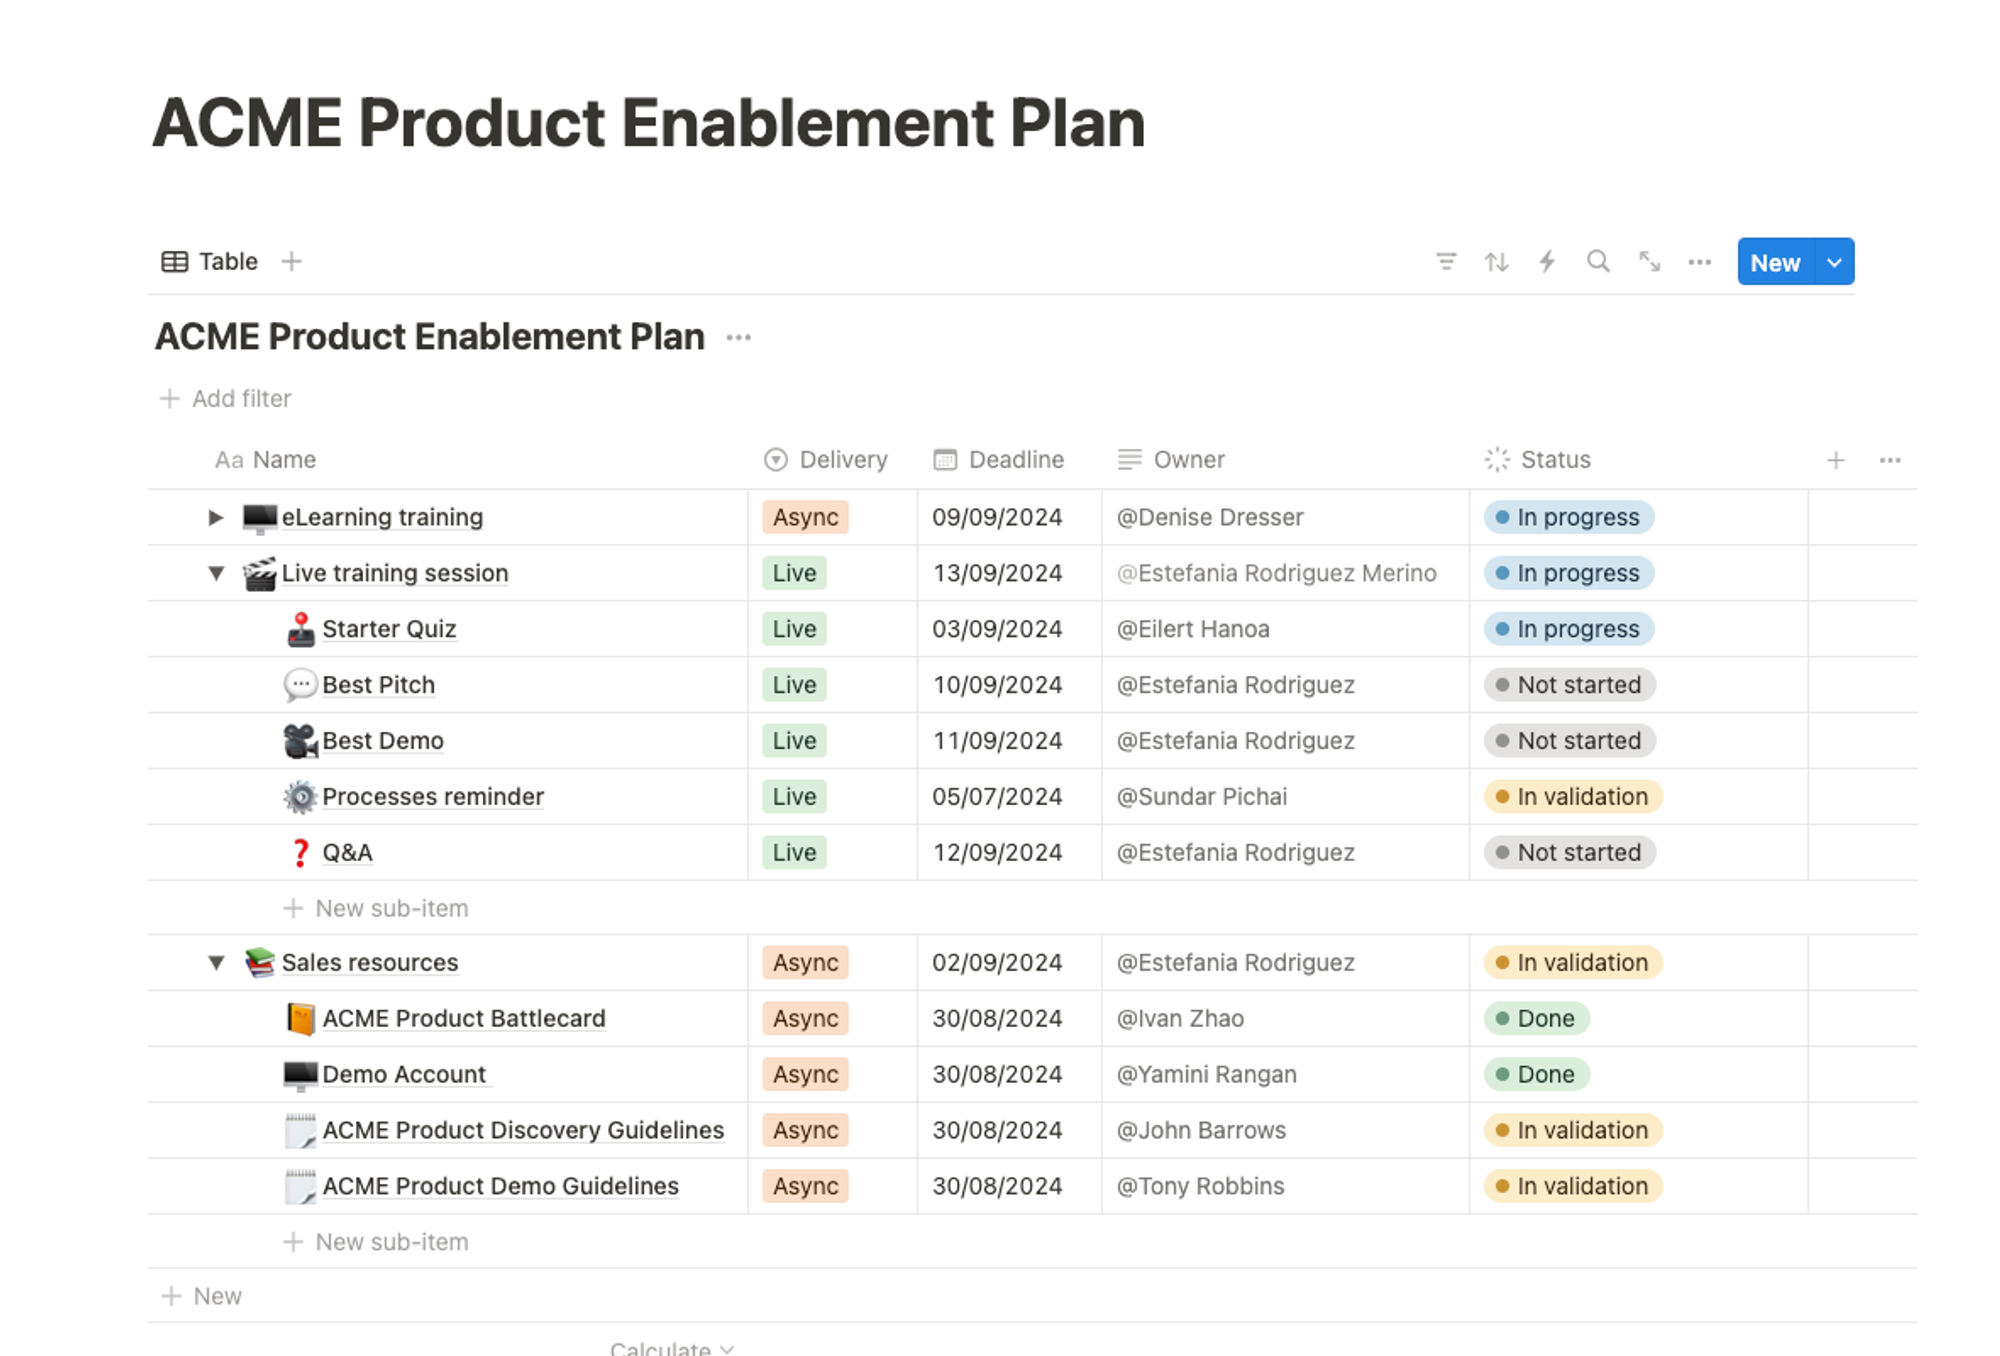The image size is (2000, 1356).
Task: Select the Table view tab
Action: 211,262
